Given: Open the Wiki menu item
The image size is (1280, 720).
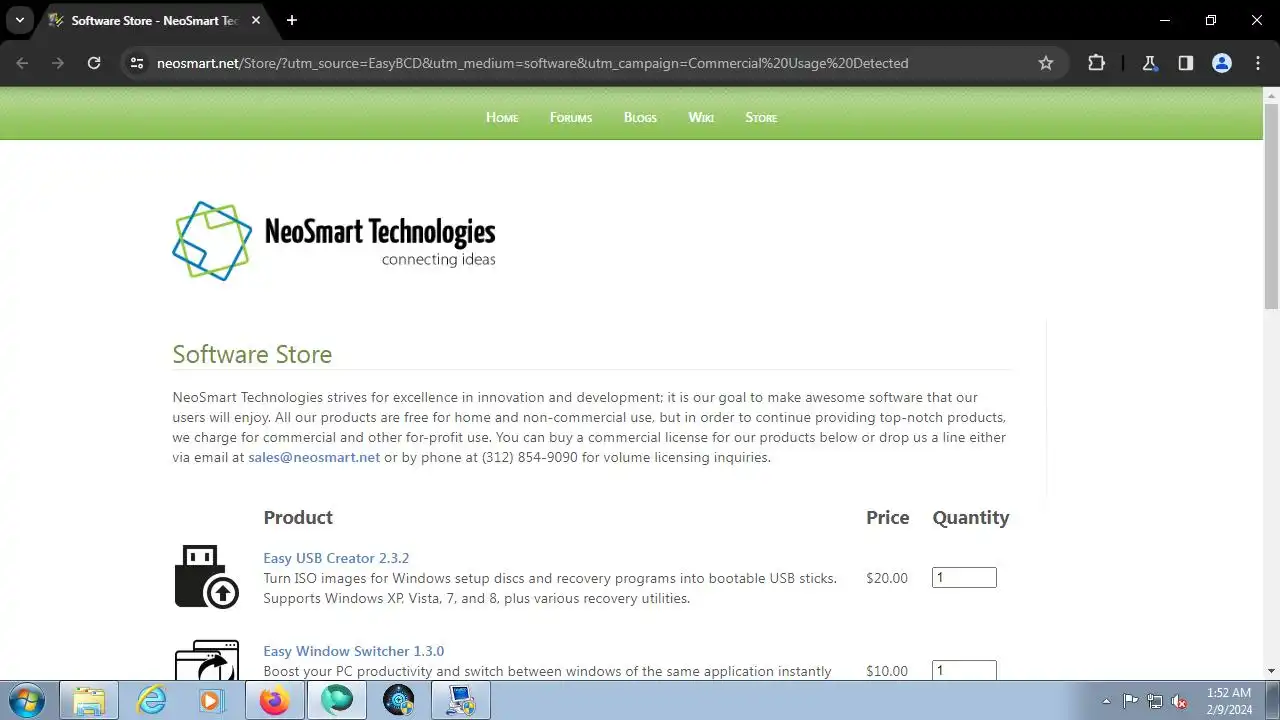Looking at the screenshot, I should tap(701, 117).
